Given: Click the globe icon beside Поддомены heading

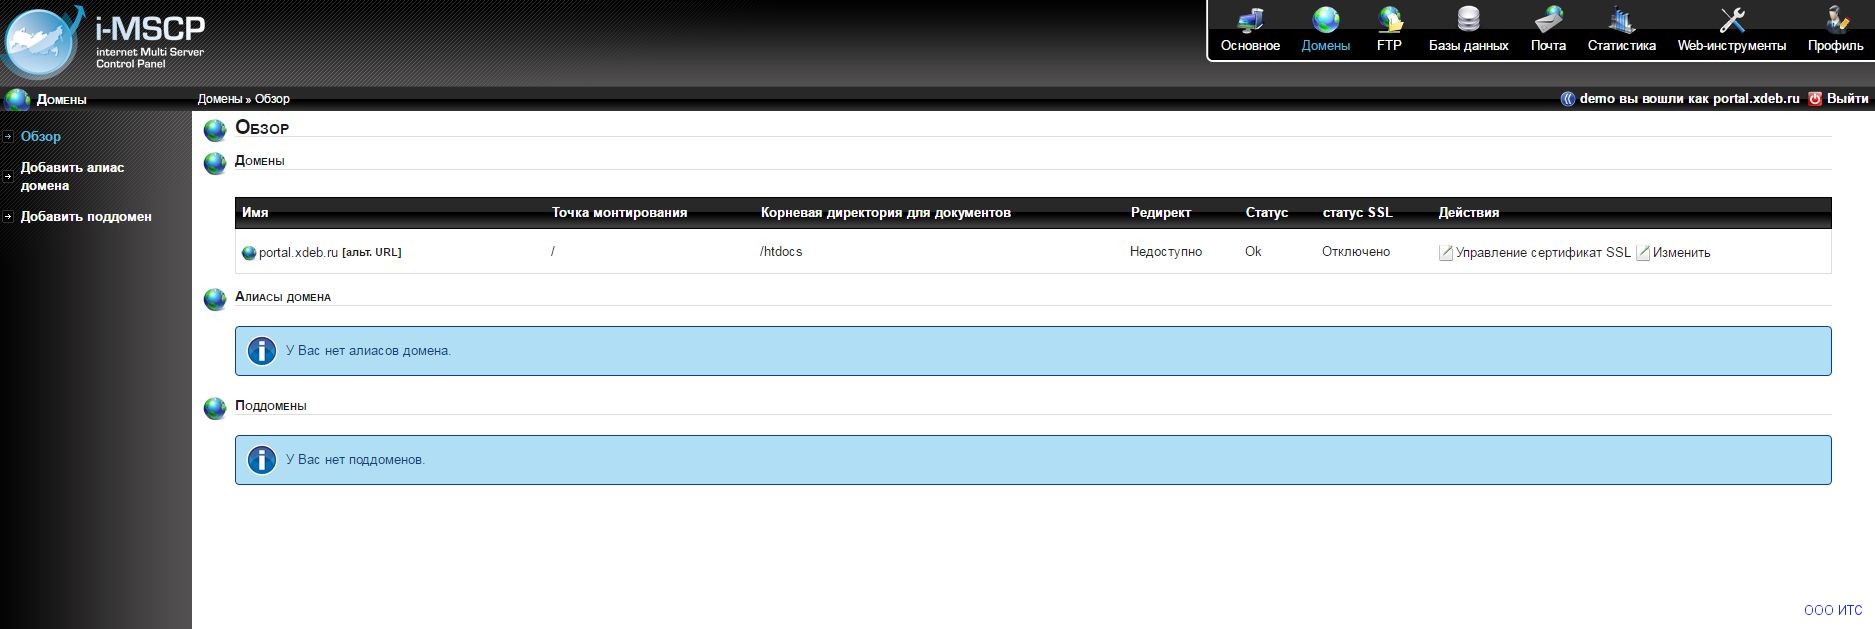Looking at the screenshot, I should 215,408.
